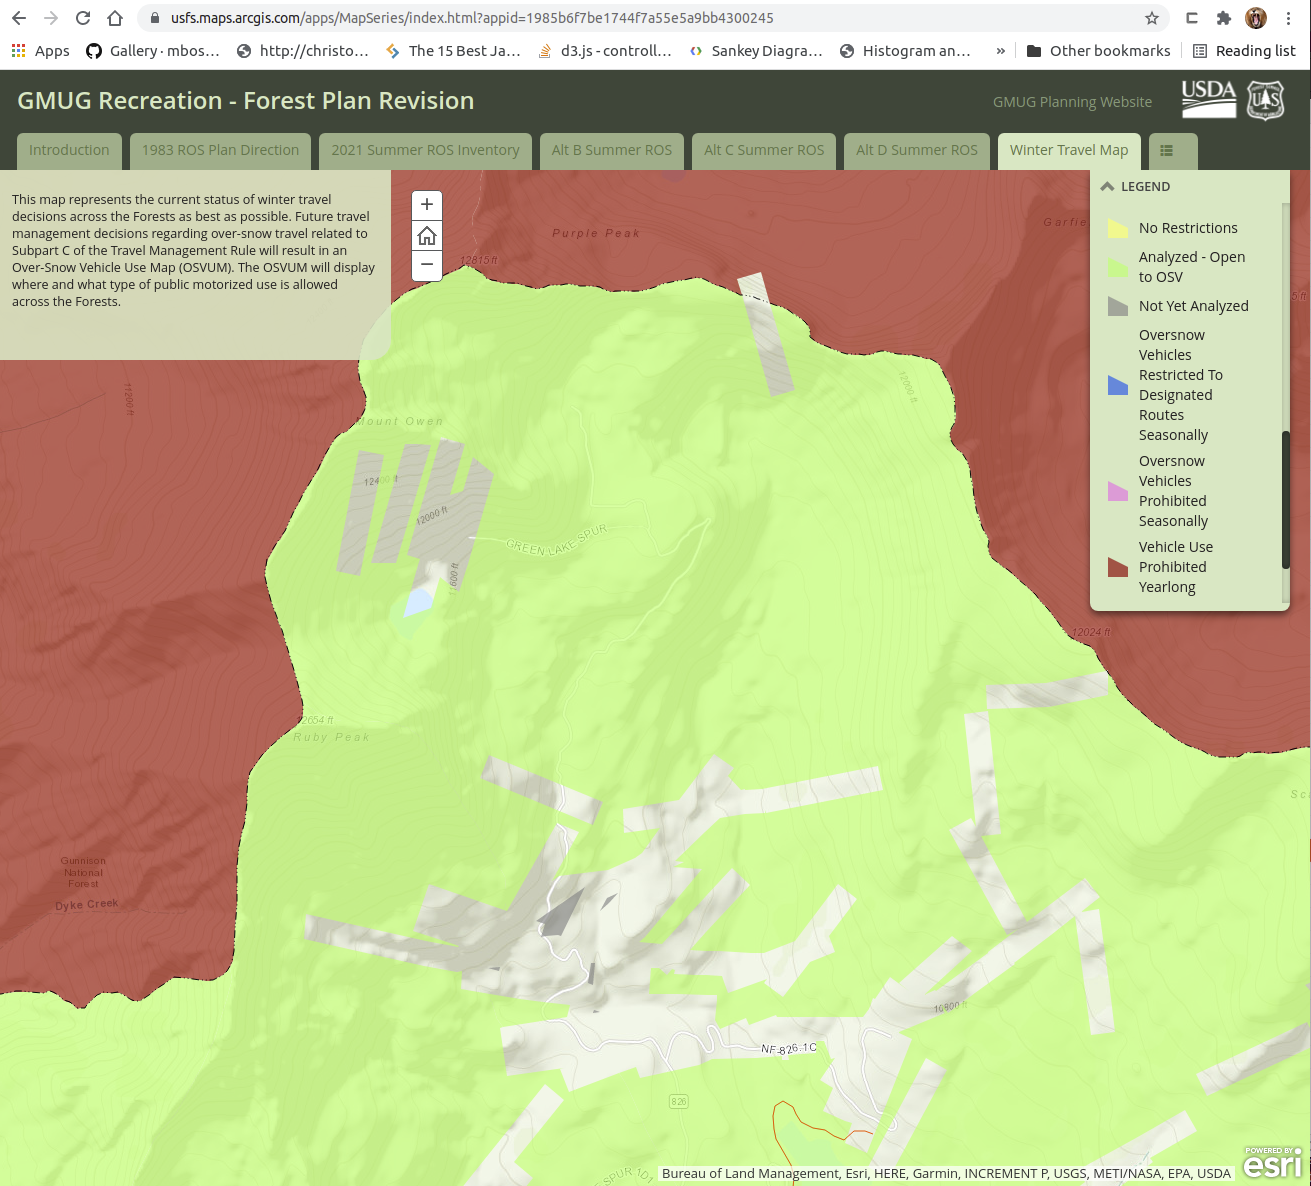
Task: Zoom in on the map
Action: [427, 205]
